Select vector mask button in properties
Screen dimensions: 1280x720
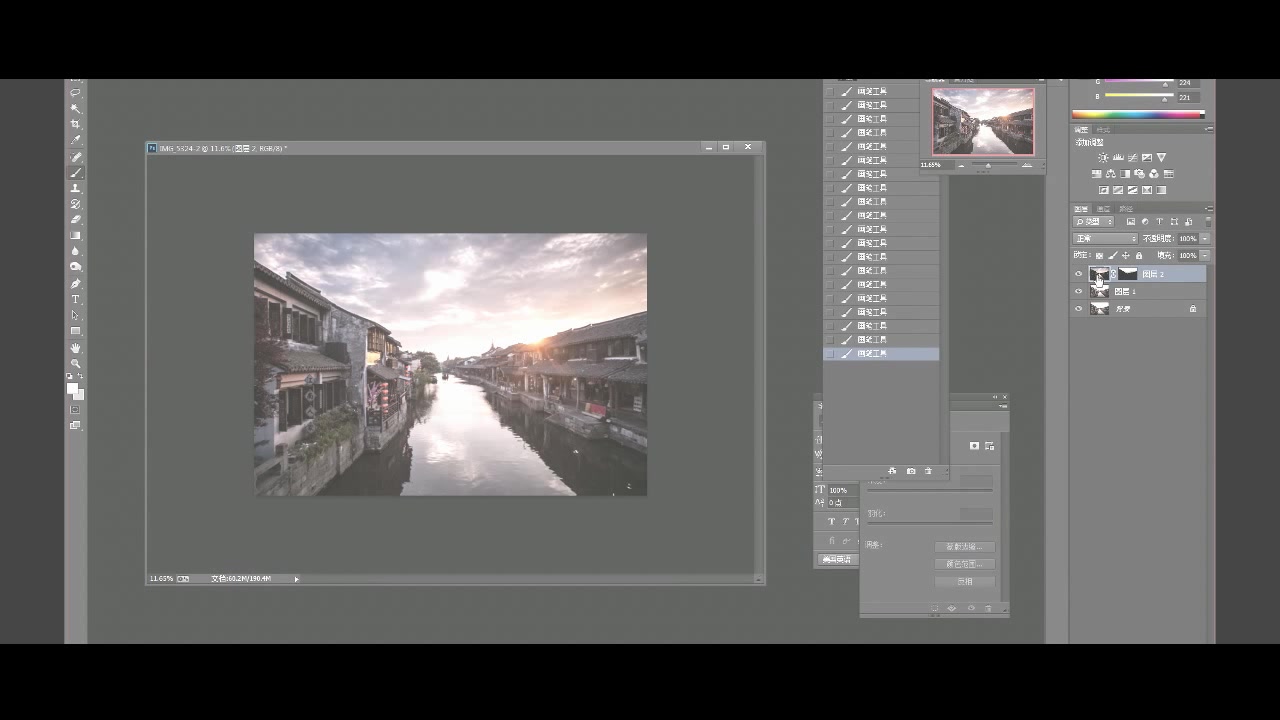[990, 446]
